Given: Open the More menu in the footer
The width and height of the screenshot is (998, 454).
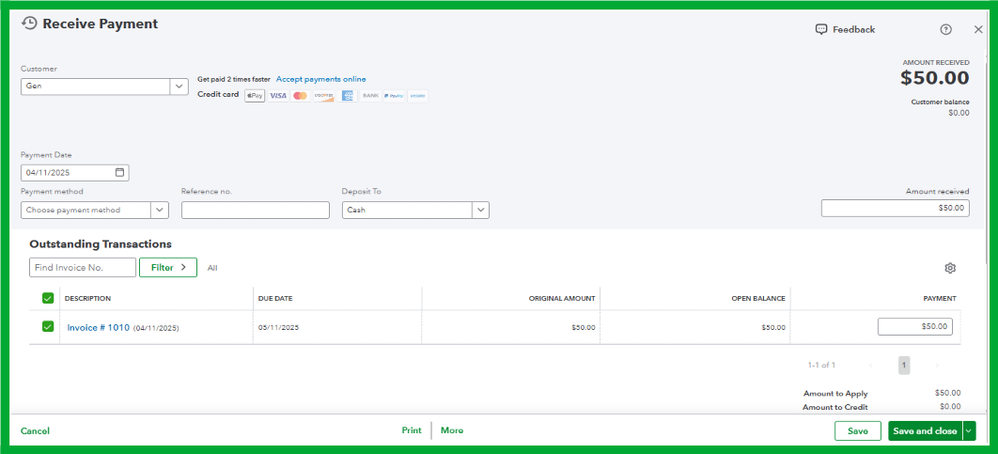Looking at the screenshot, I should pyautogui.click(x=452, y=430).
